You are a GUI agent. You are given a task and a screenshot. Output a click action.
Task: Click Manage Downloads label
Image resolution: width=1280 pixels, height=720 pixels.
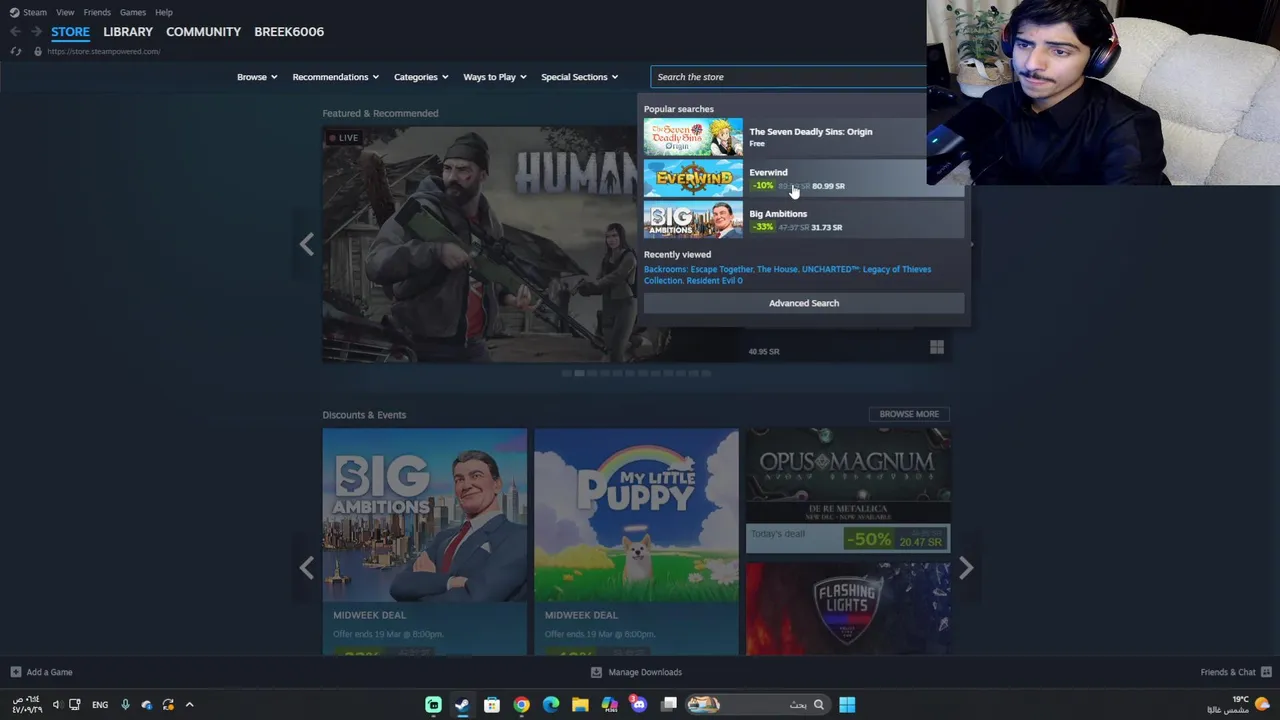coord(645,672)
